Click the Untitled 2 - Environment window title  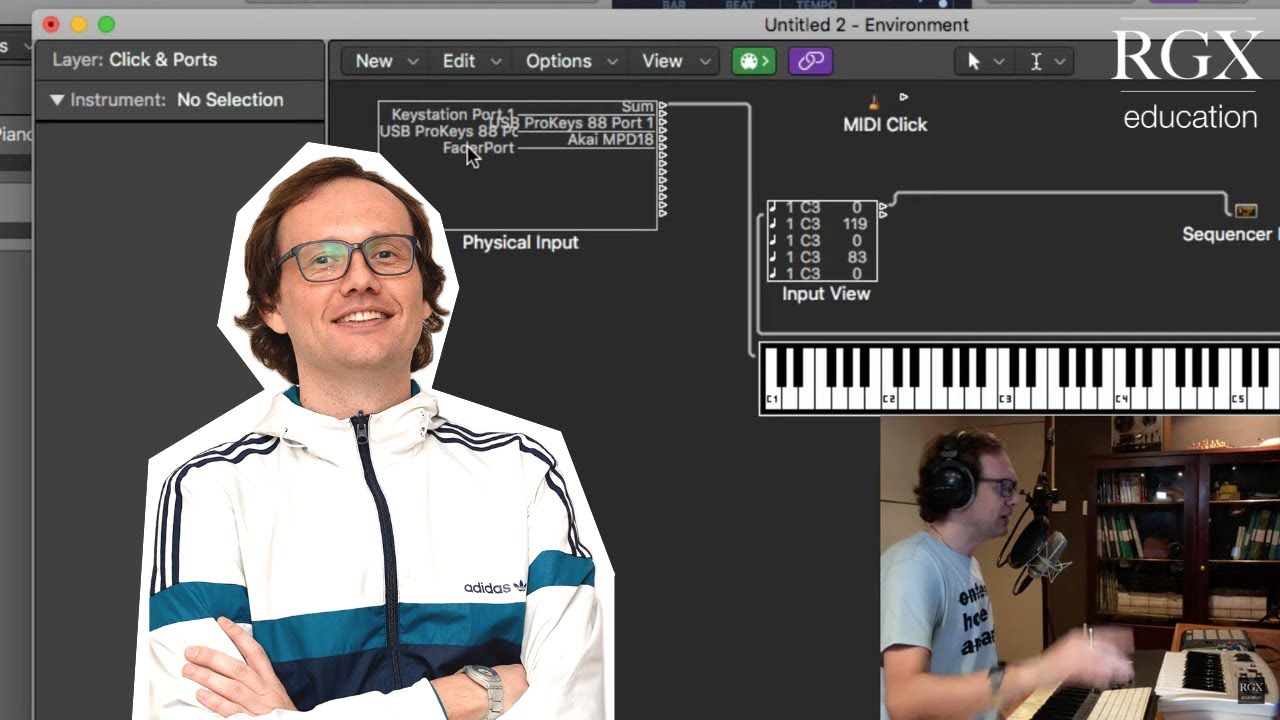click(x=866, y=25)
